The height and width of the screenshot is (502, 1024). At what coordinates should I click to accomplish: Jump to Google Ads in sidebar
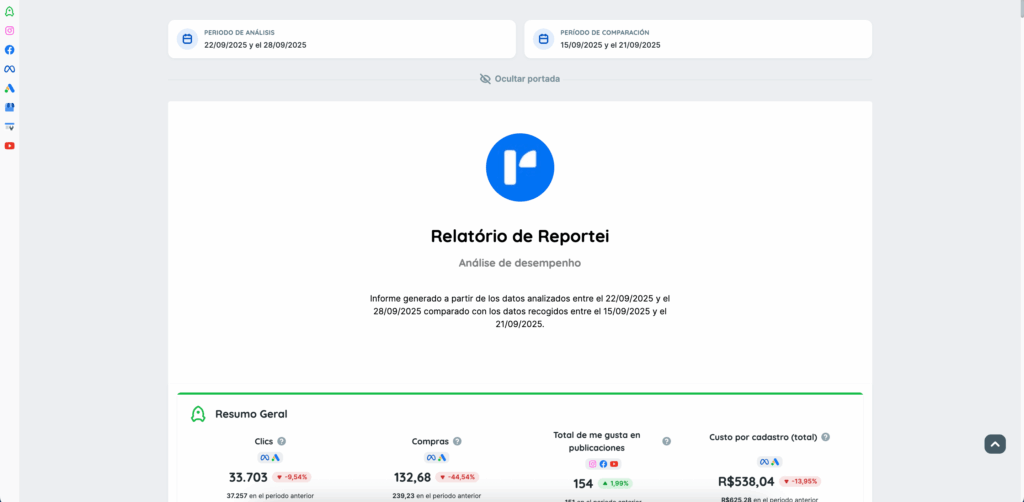(x=10, y=88)
